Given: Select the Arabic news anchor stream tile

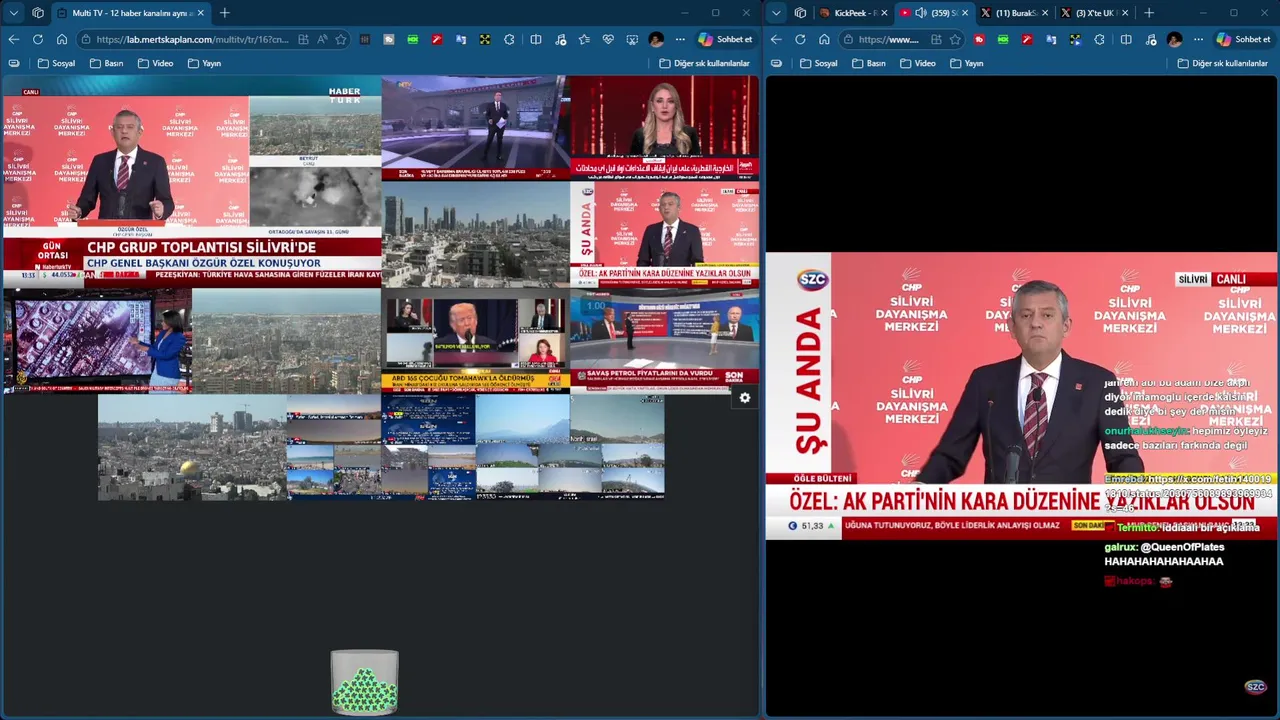Looking at the screenshot, I should tap(664, 127).
